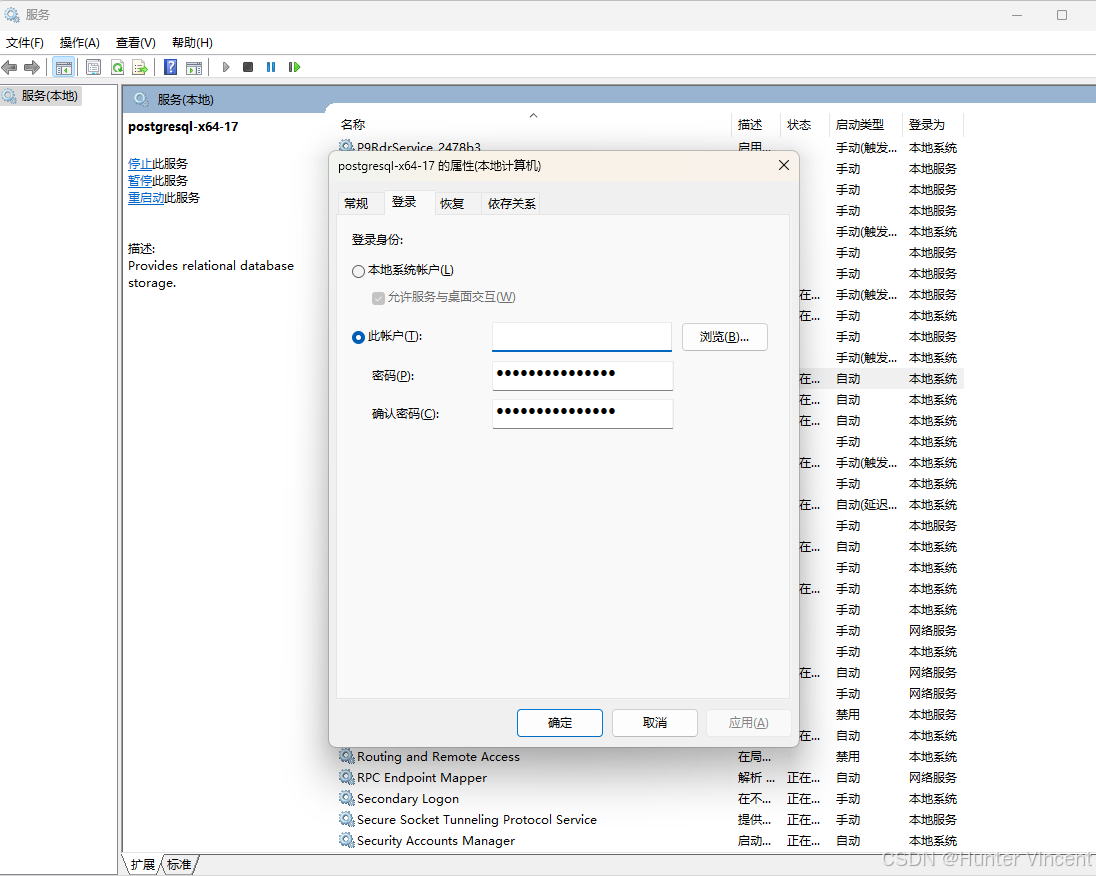This screenshot has height=876, width=1096.
Task: Click the 应用 button
Action: coord(749,722)
